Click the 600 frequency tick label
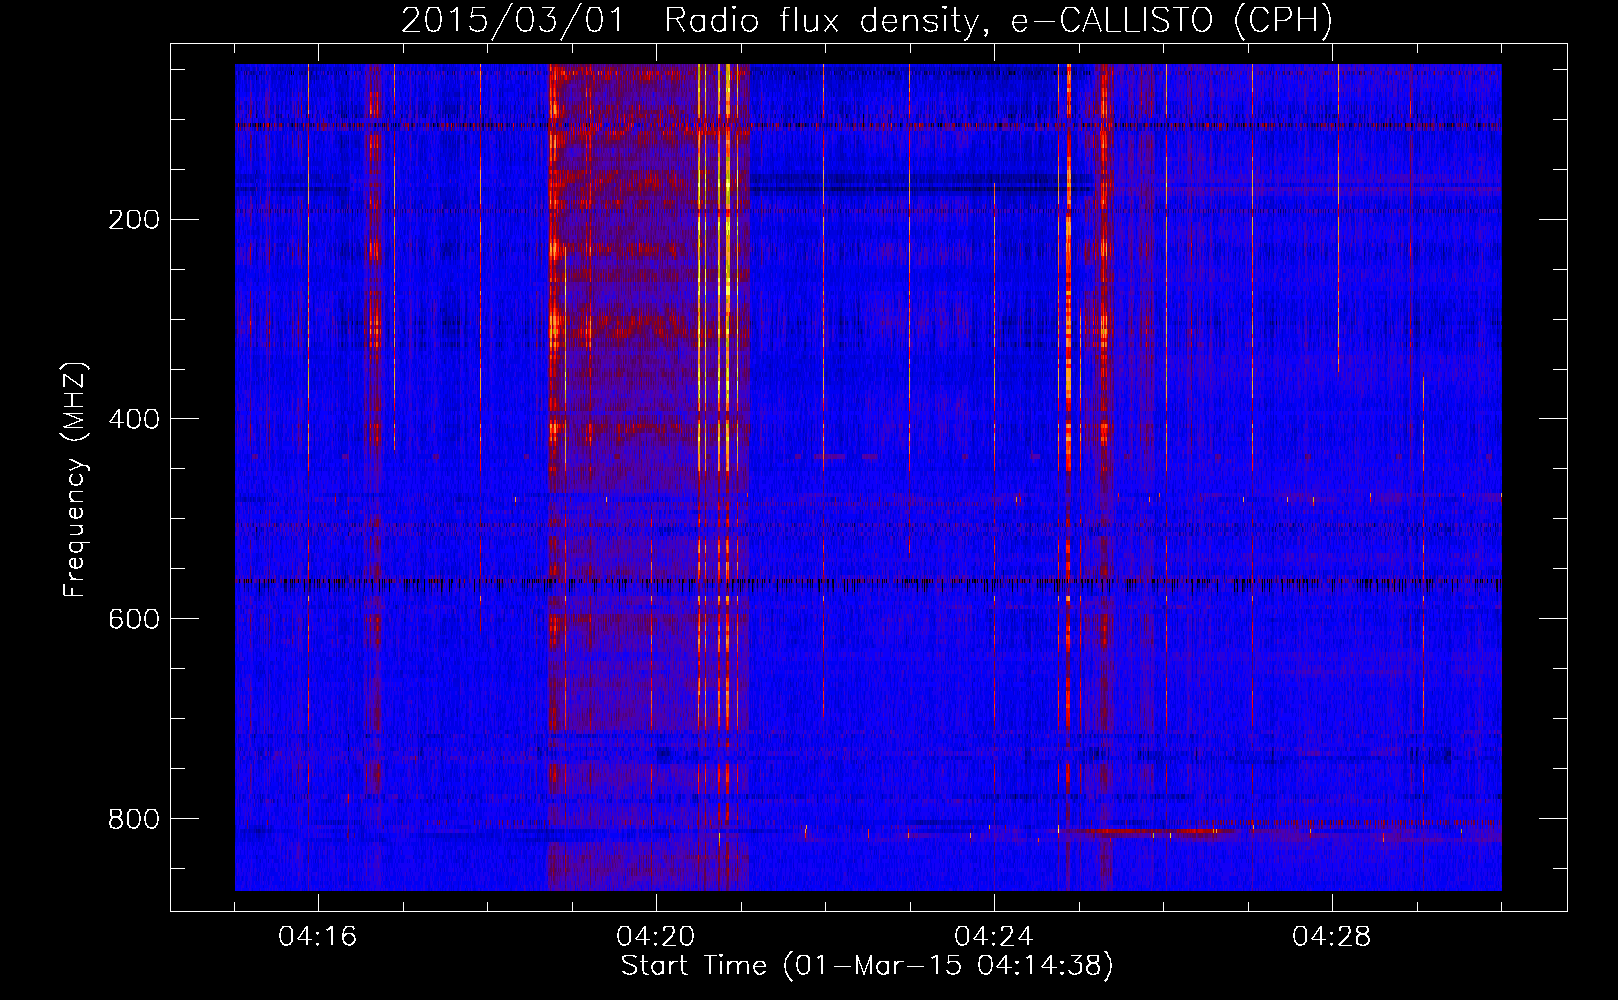The width and height of the screenshot is (1618, 1000). pyautogui.click(x=134, y=619)
